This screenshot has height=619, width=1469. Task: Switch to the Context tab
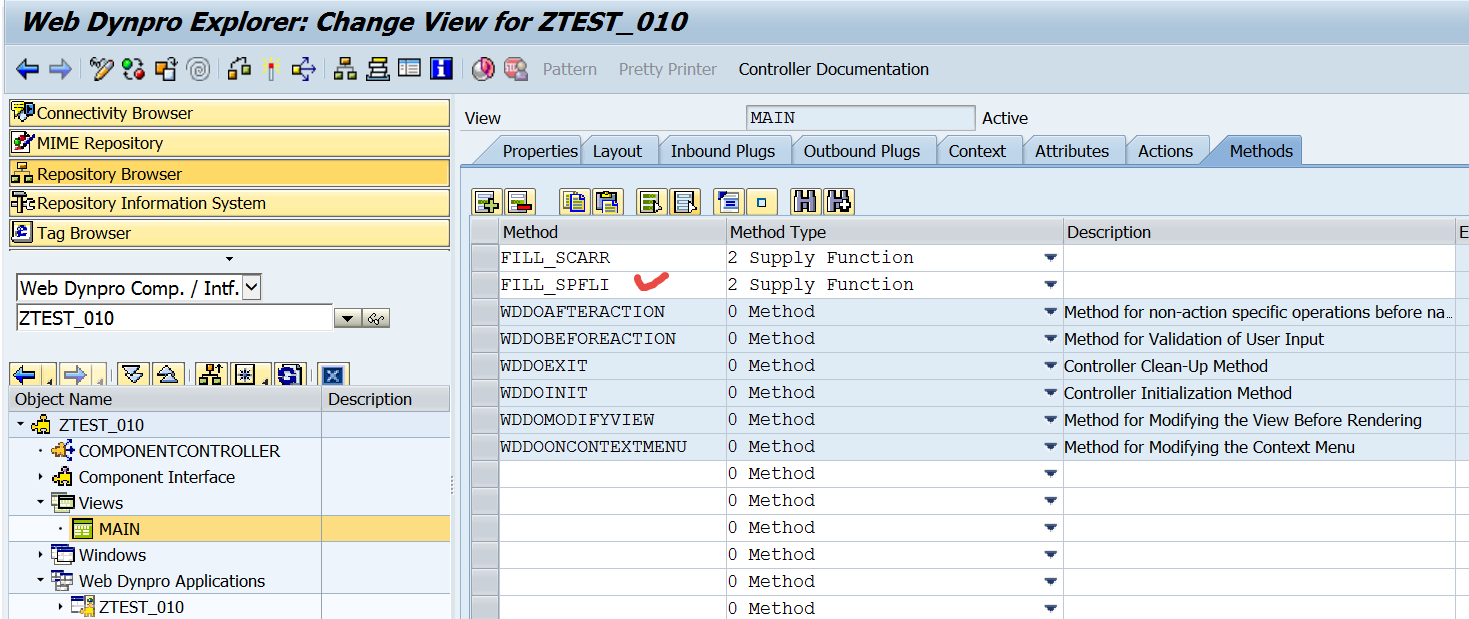[977, 151]
